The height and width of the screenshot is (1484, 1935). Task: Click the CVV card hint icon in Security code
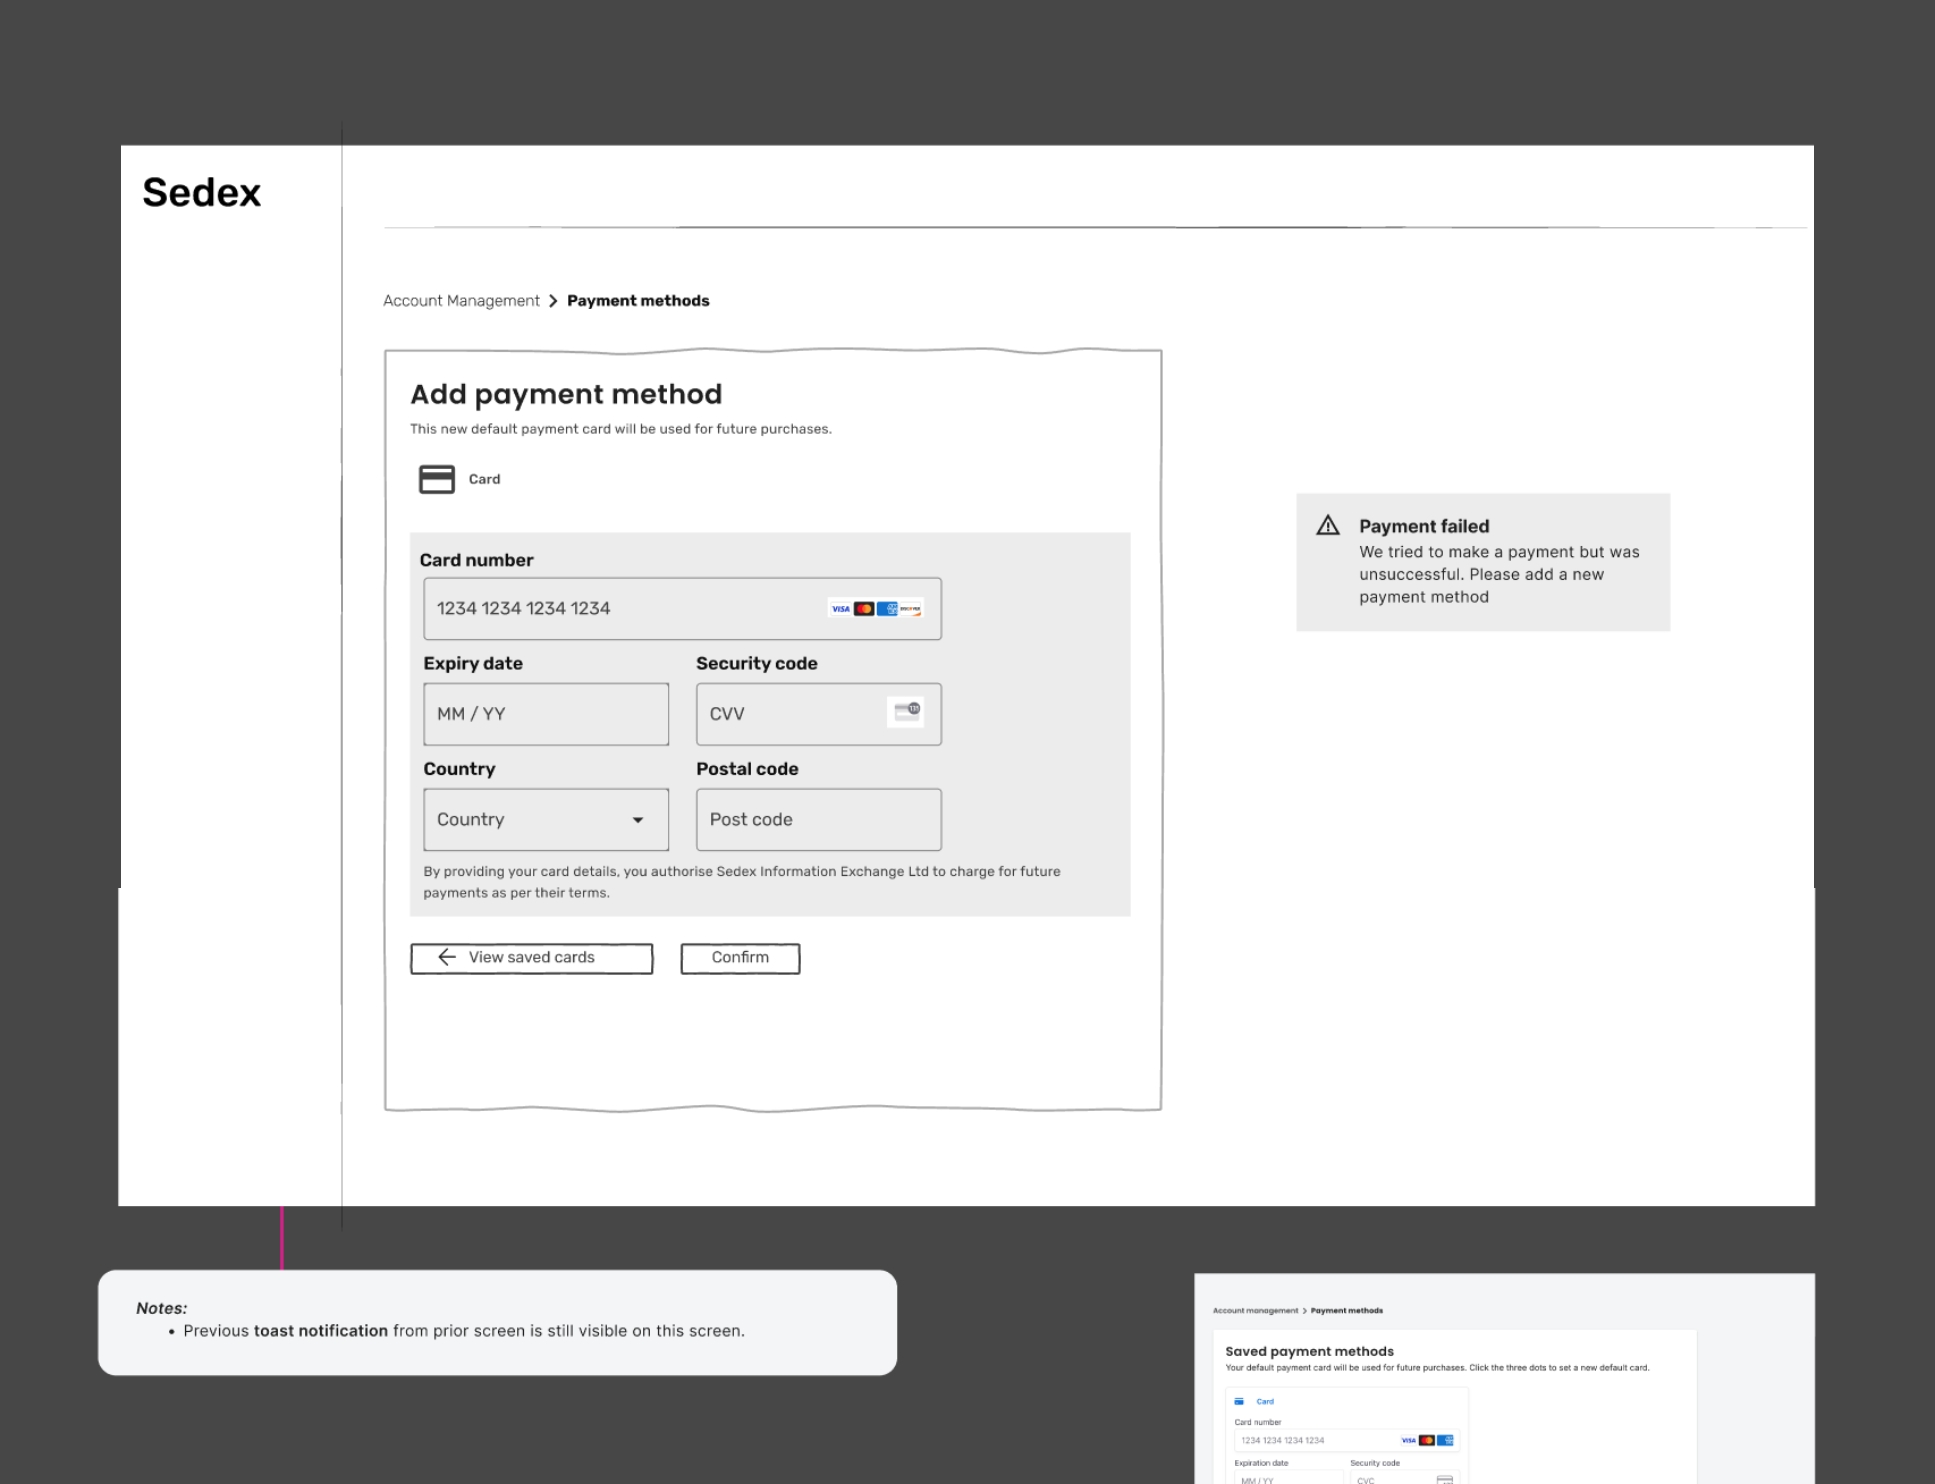906,711
